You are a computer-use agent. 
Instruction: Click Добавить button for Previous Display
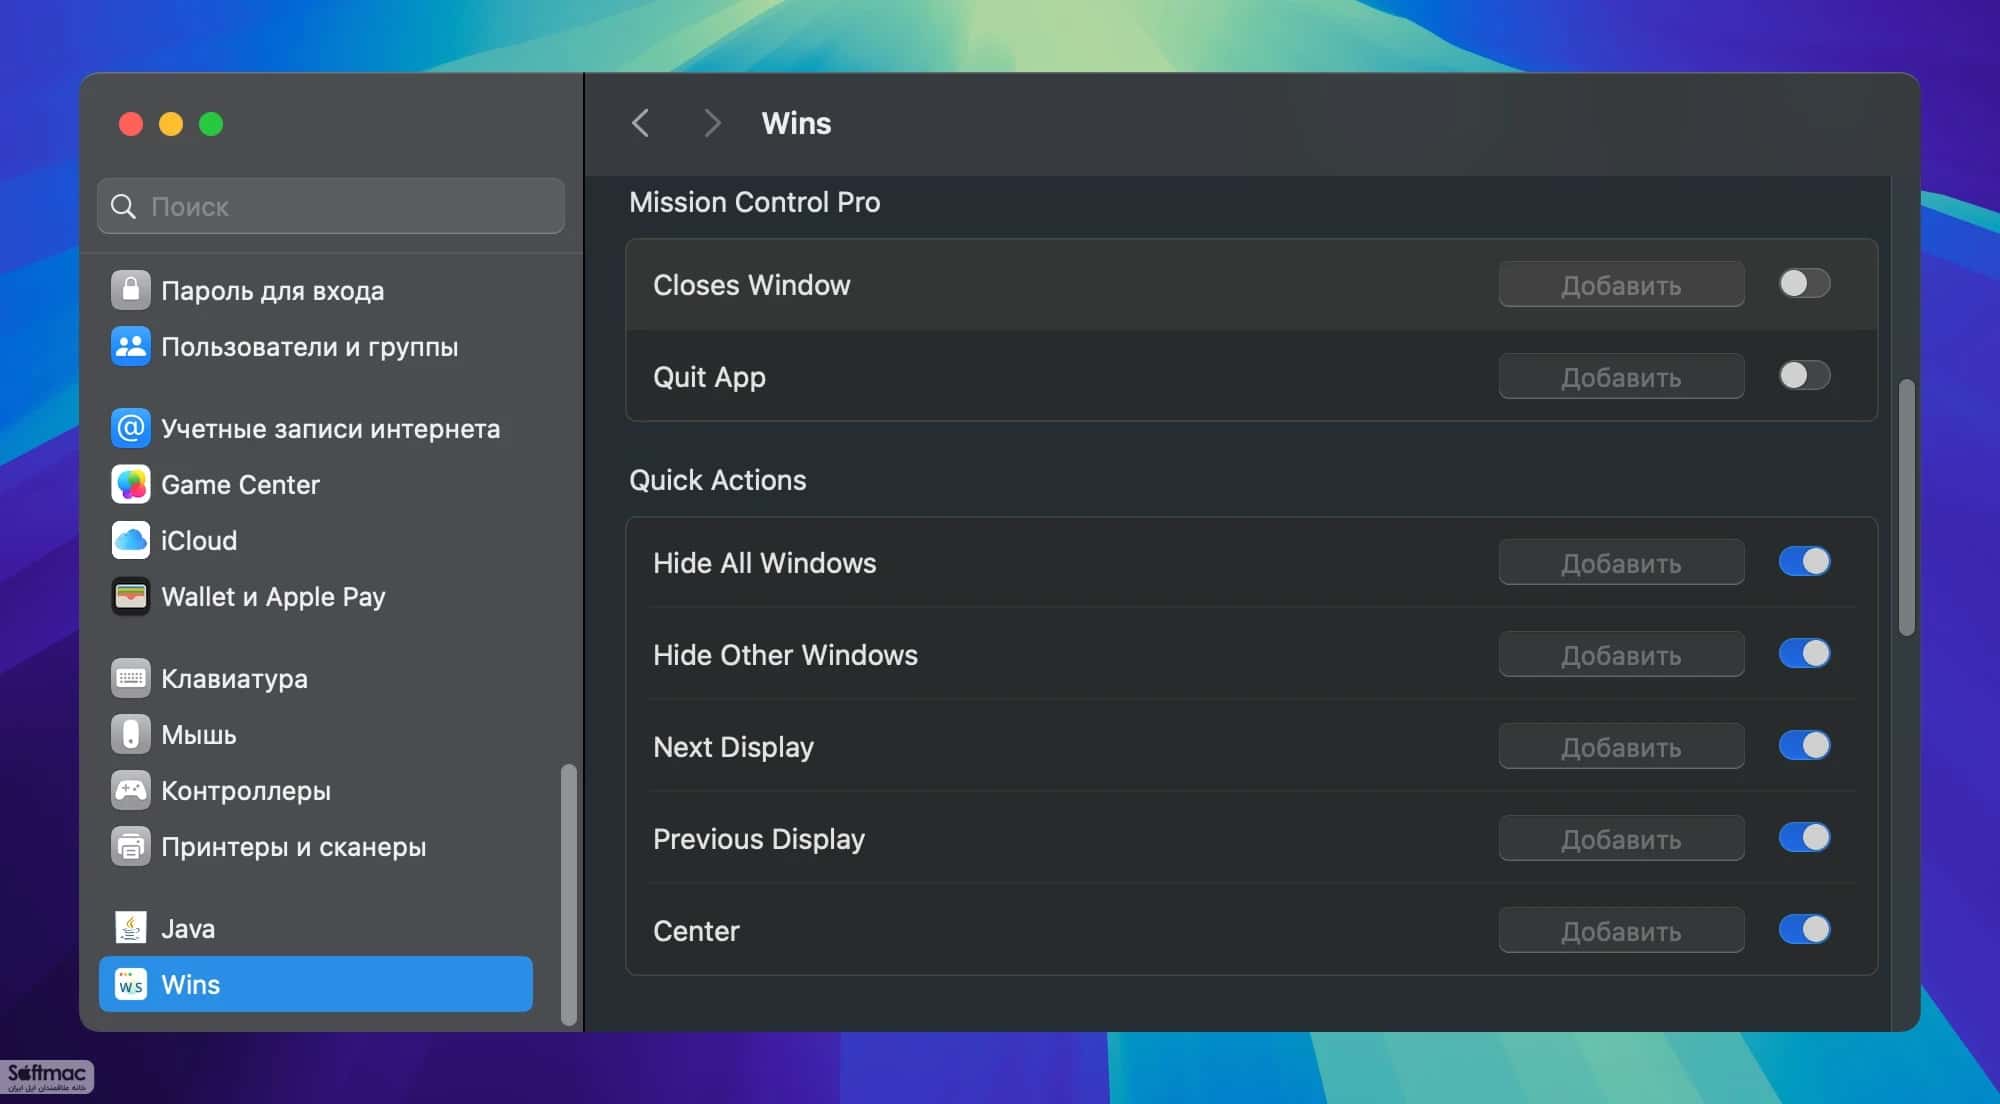[x=1621, y=839]
